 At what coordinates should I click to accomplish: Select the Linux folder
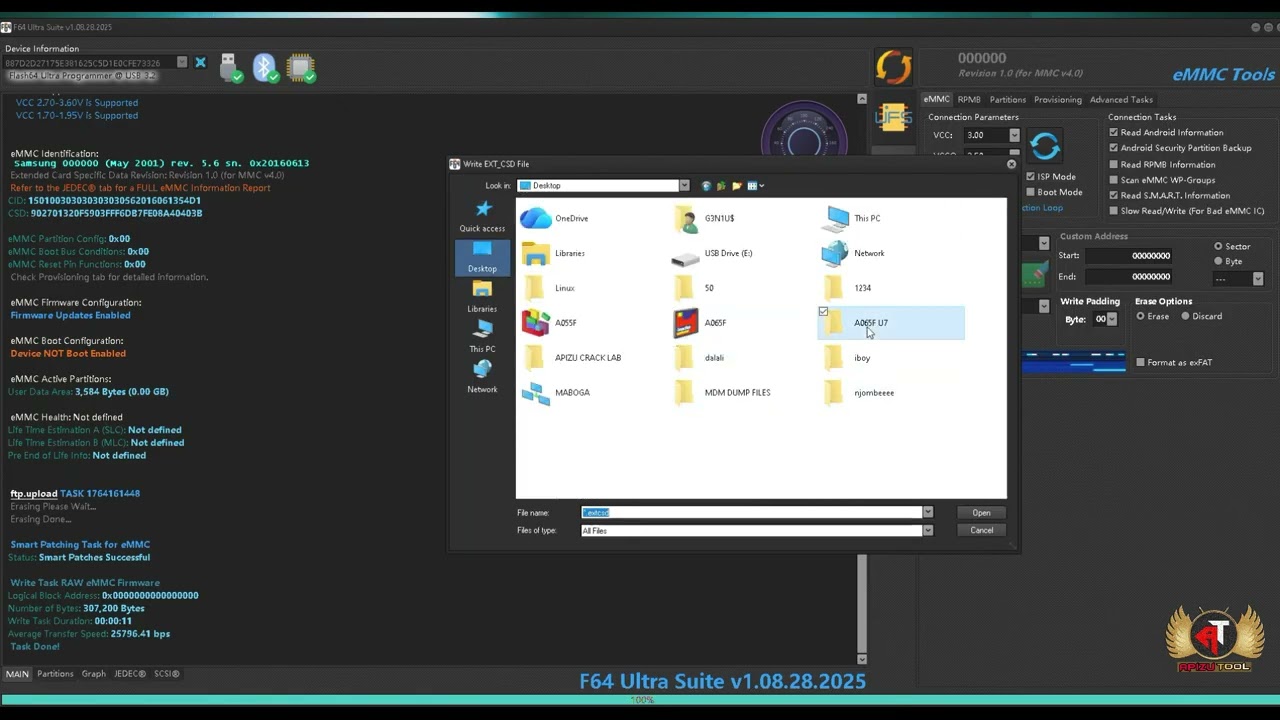pyautogui.click(x=549, y=288)
